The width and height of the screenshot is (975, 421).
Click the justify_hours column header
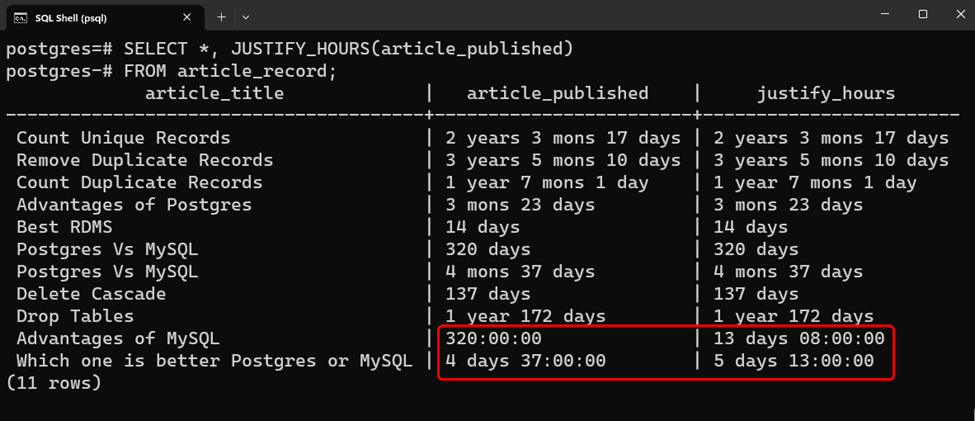826,93
